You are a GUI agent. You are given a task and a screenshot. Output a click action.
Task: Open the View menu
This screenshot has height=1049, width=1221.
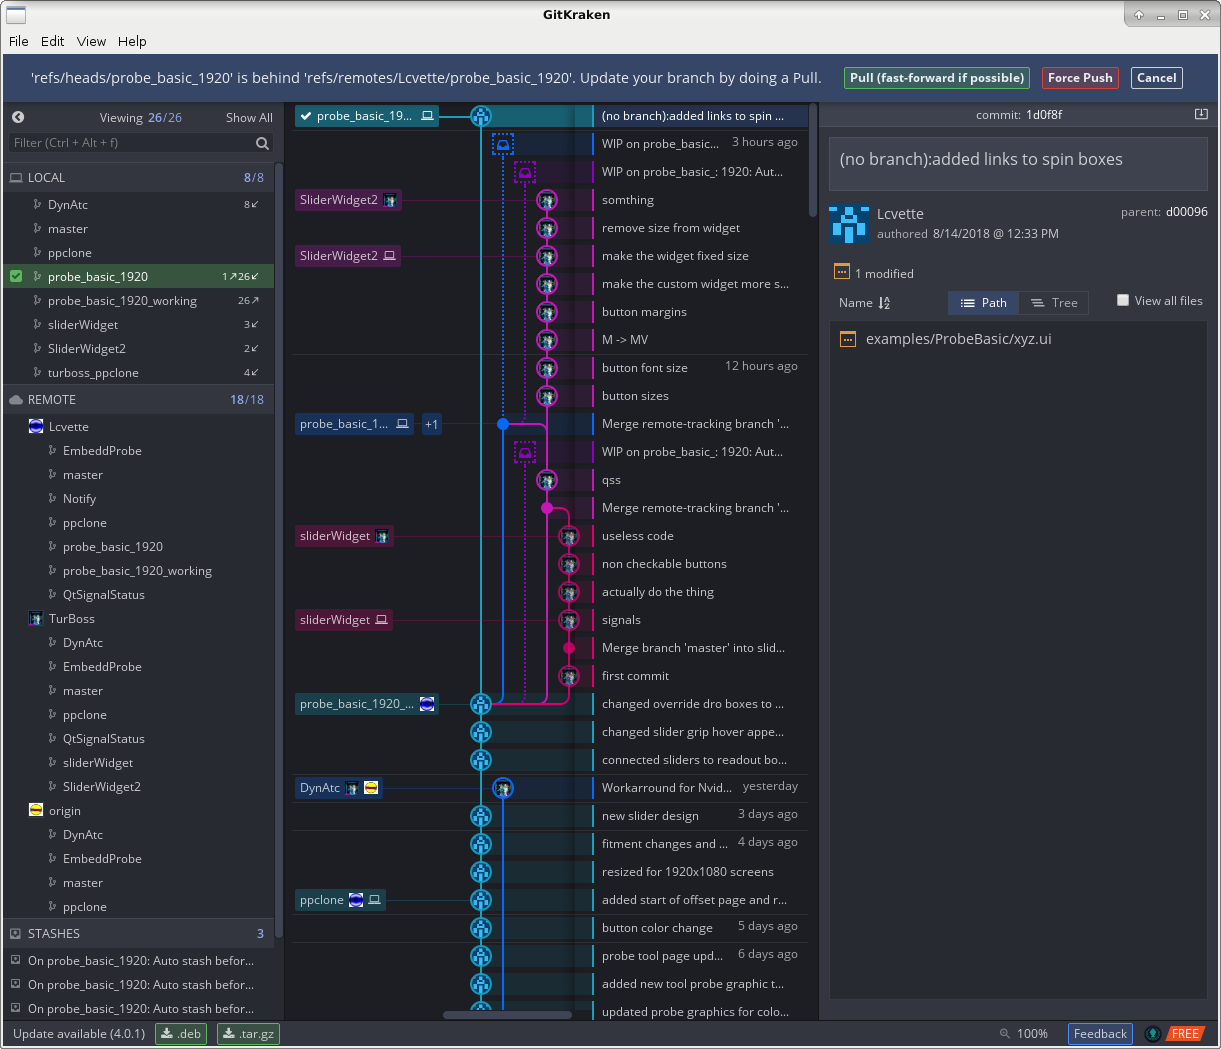91,41
